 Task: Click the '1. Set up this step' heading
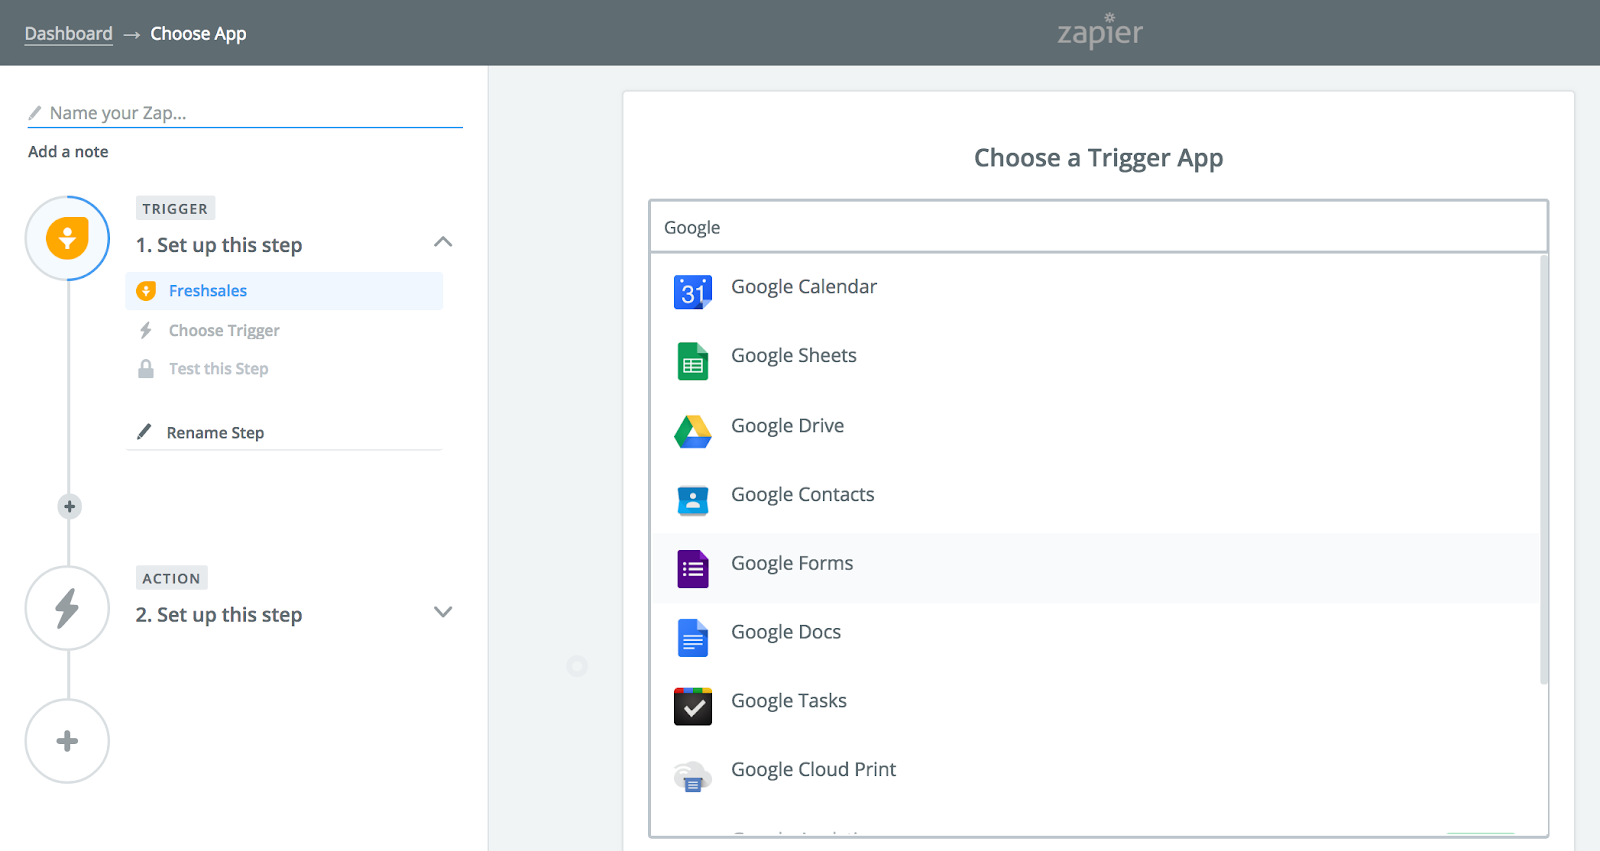click(219, 245)
